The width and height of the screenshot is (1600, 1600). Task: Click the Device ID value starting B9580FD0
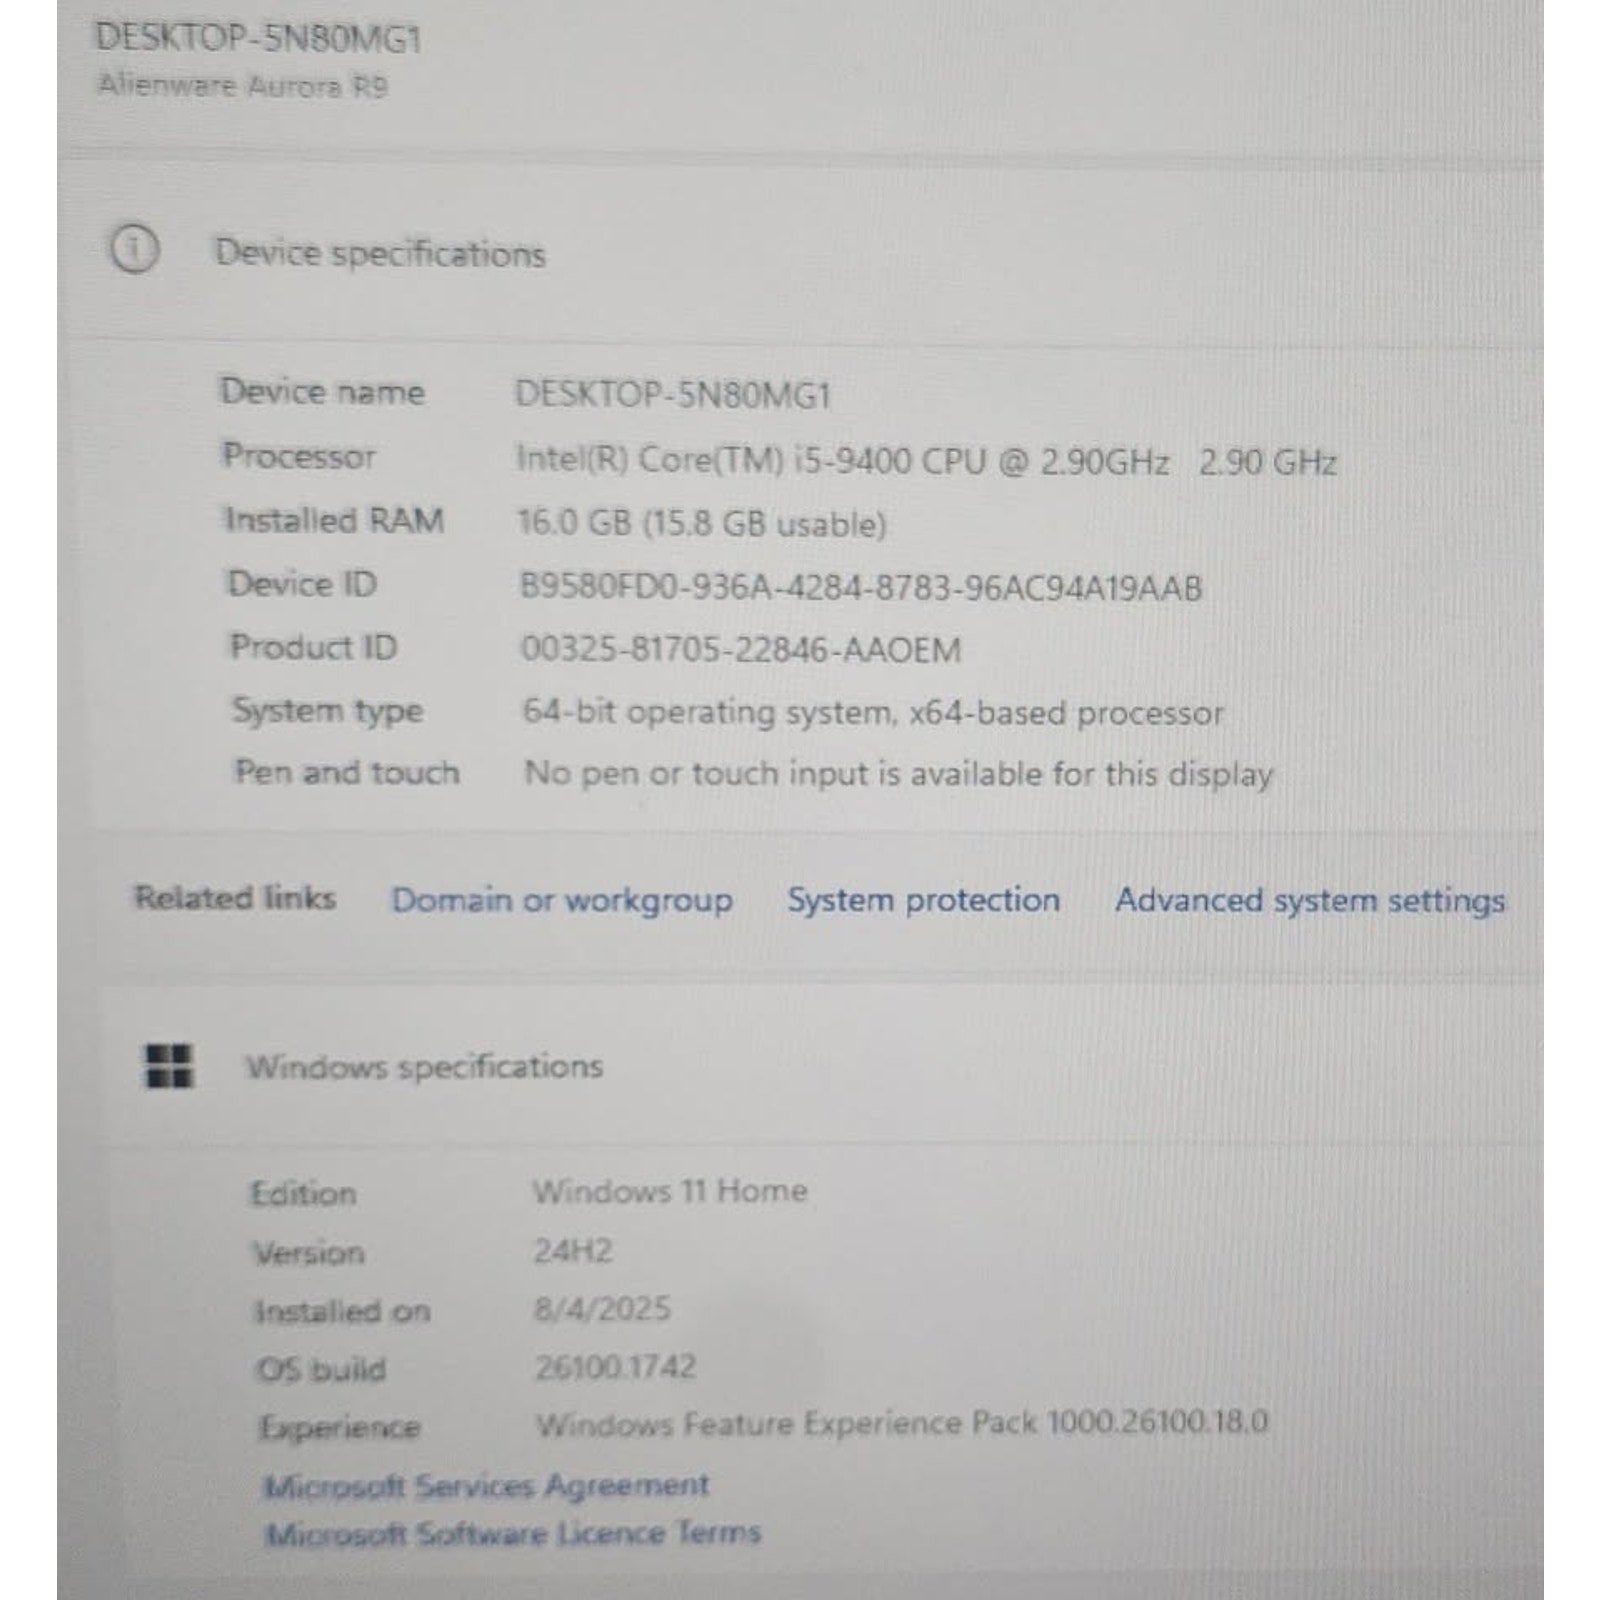[x=860, y=588]
